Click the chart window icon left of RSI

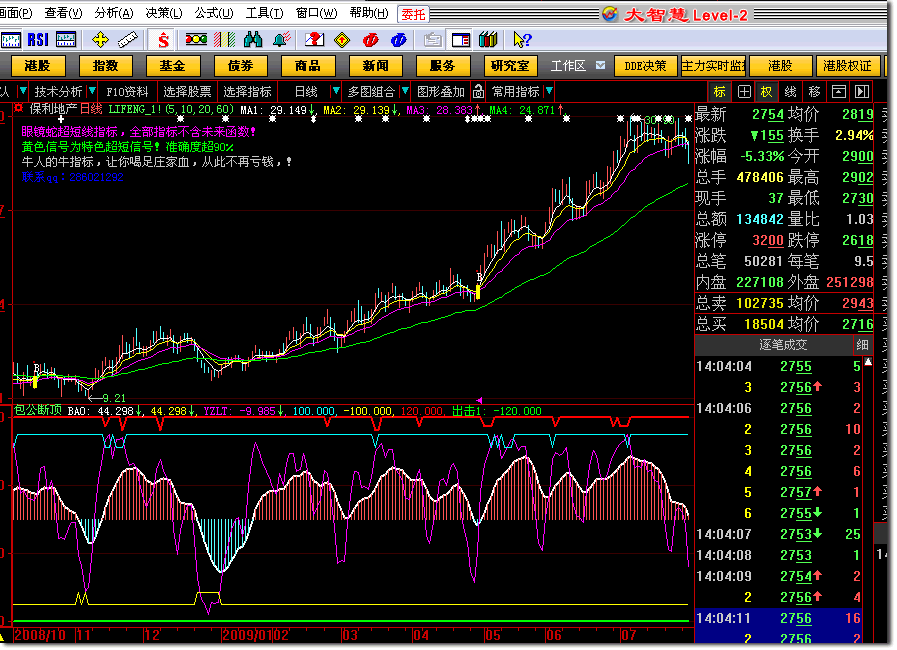(x=10, y=39)
